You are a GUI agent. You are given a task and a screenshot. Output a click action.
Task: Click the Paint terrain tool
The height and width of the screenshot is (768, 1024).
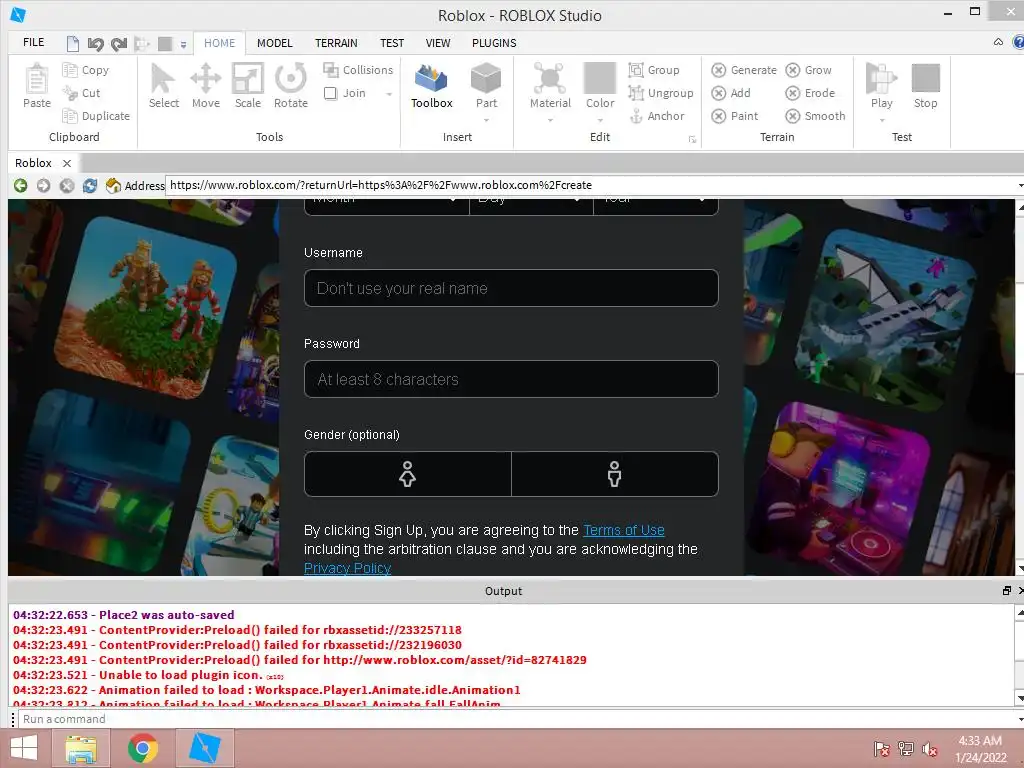(x=735, y=116)
